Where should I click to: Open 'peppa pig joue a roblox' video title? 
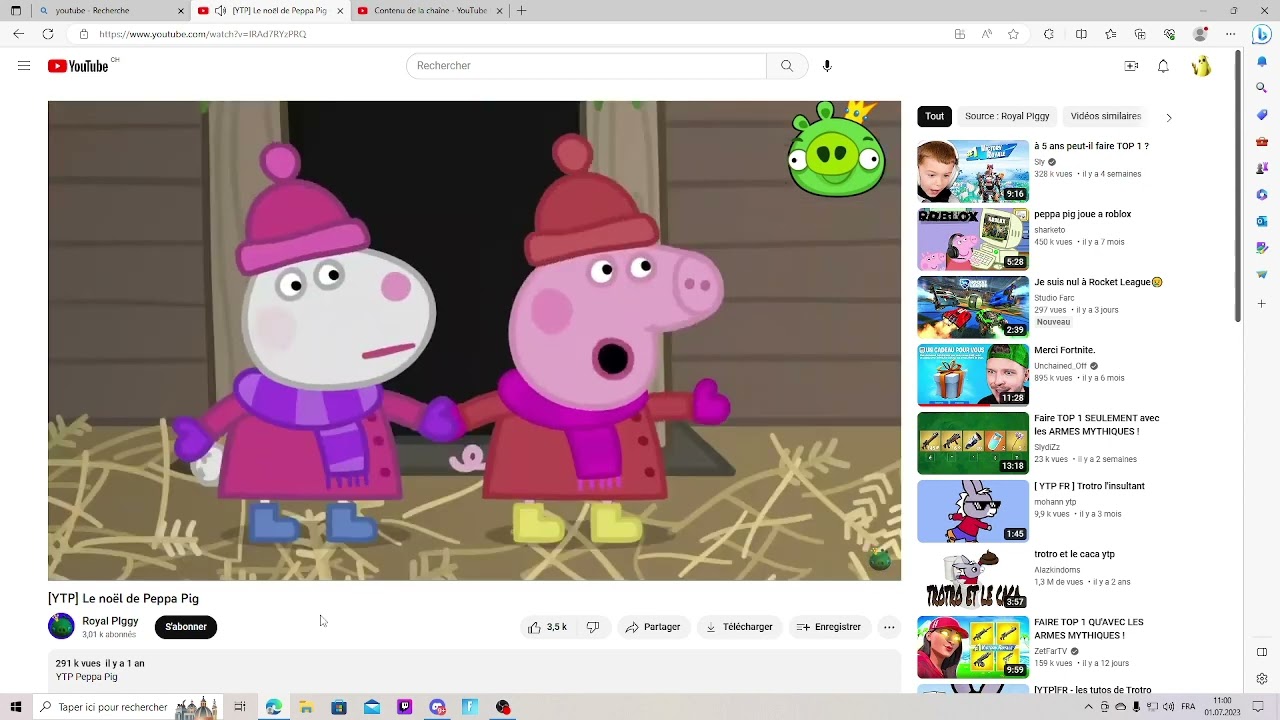click(x=1083, y=214)
